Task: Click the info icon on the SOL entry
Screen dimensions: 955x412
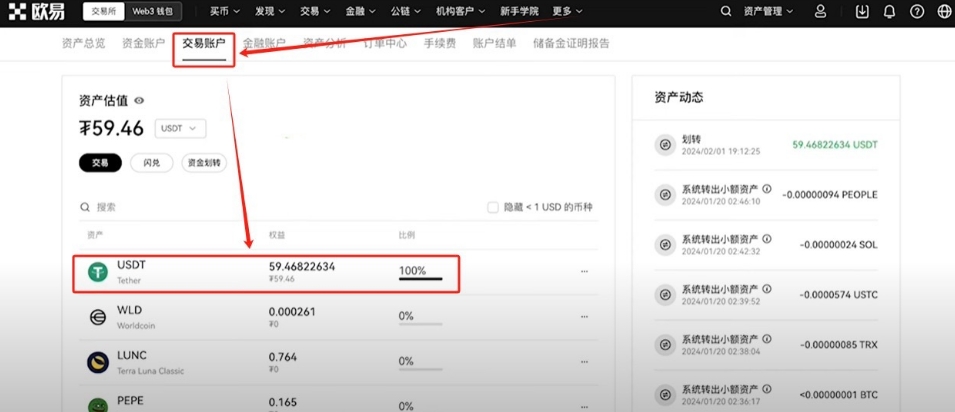Action: coord(767,239)
